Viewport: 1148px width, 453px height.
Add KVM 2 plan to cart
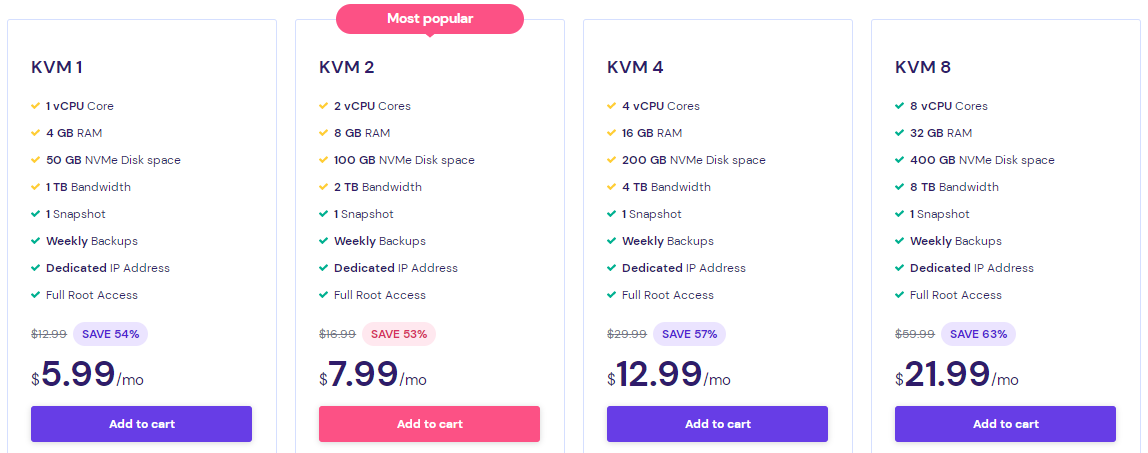pyautogui.click(x=429, y=424)
